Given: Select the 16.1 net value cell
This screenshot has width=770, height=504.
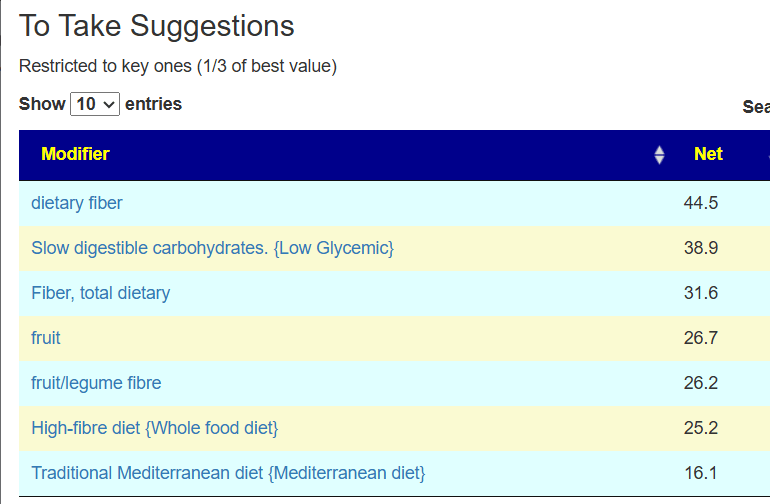Looking at the screenshot, I should pyautogui.click(x=701, y=473).
